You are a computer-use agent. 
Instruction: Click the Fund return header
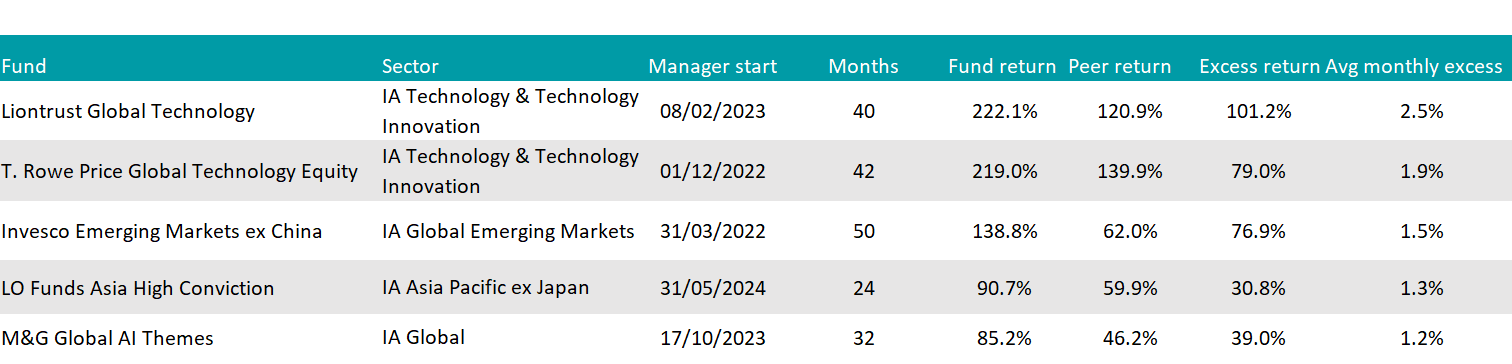1002,67
